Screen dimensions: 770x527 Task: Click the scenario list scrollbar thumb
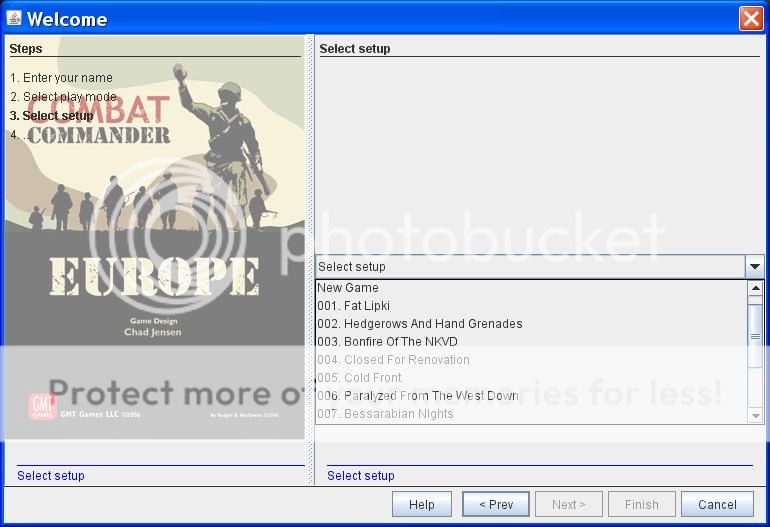755,336
